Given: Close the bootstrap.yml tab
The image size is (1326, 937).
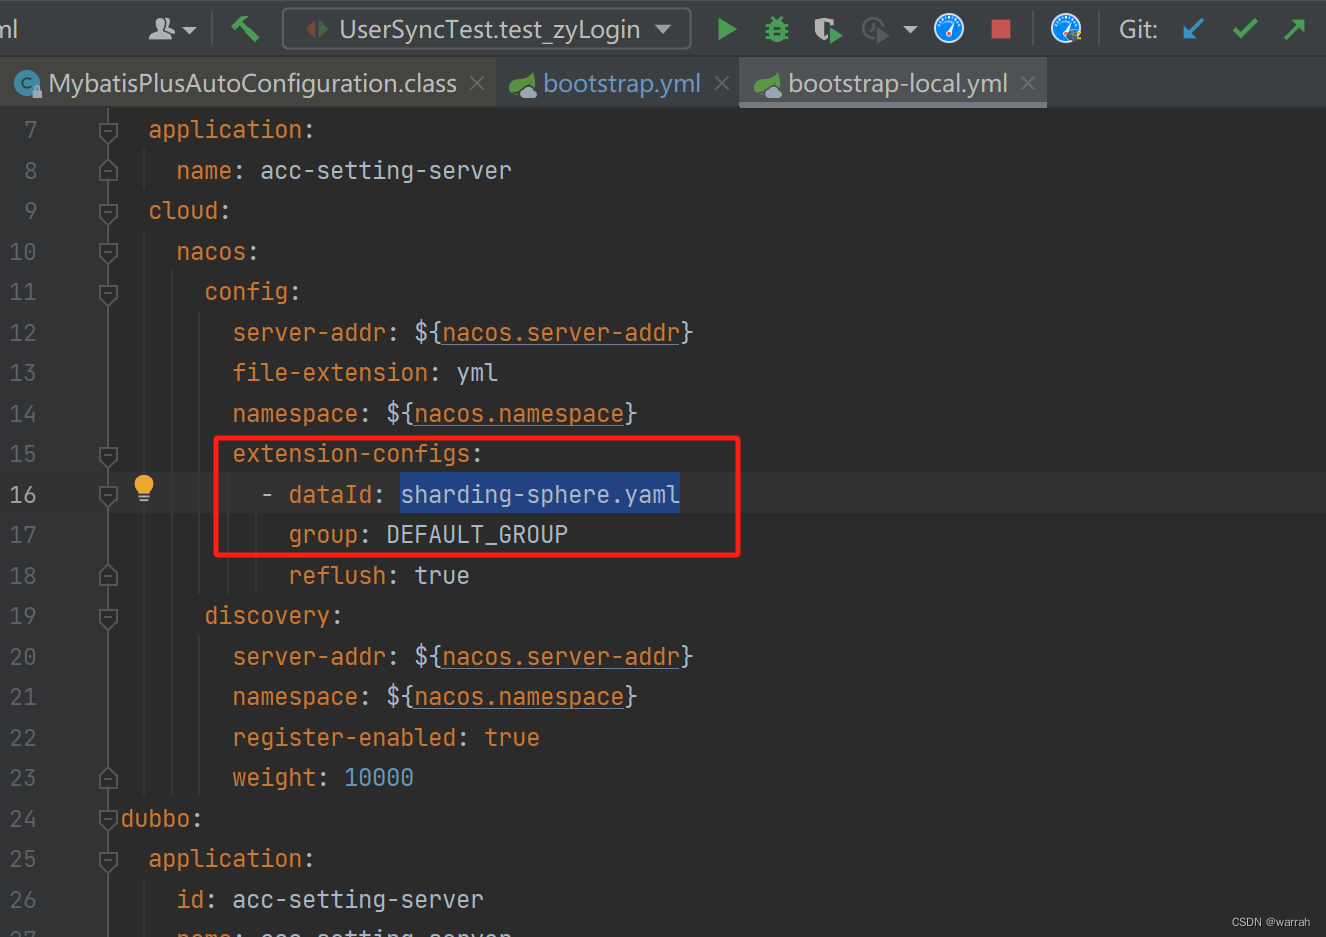Looking at the screenshot, I should (722, 83).
